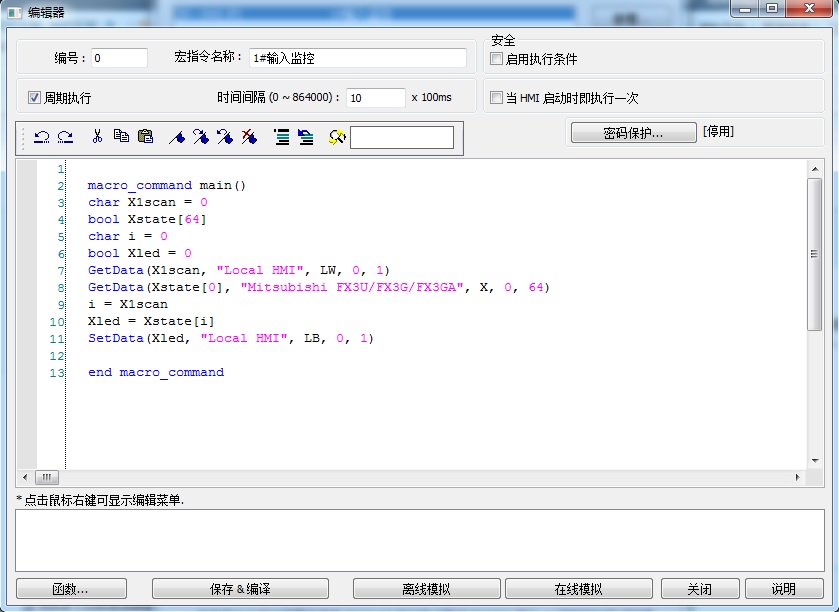This screenshot has height=612, width=839.
Task: Click the Paste clipboard icon
Action: tap(145, 137)
